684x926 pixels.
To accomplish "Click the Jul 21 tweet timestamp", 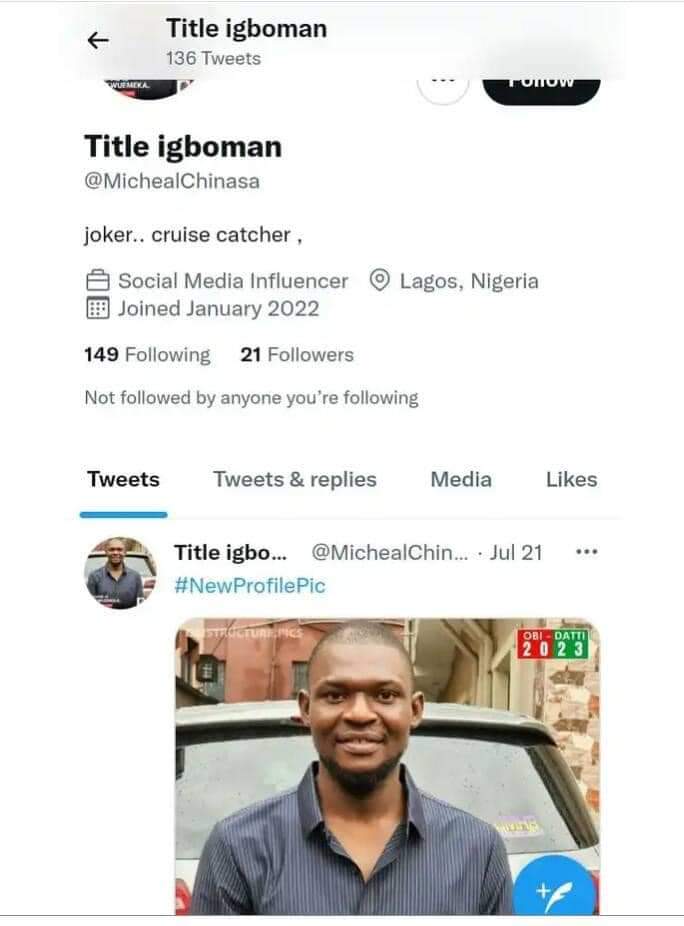I will [x=516, y=552].
